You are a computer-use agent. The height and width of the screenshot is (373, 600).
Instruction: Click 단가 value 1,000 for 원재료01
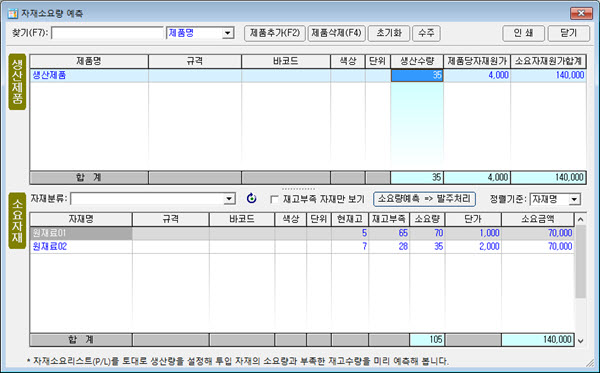point(473,233)
